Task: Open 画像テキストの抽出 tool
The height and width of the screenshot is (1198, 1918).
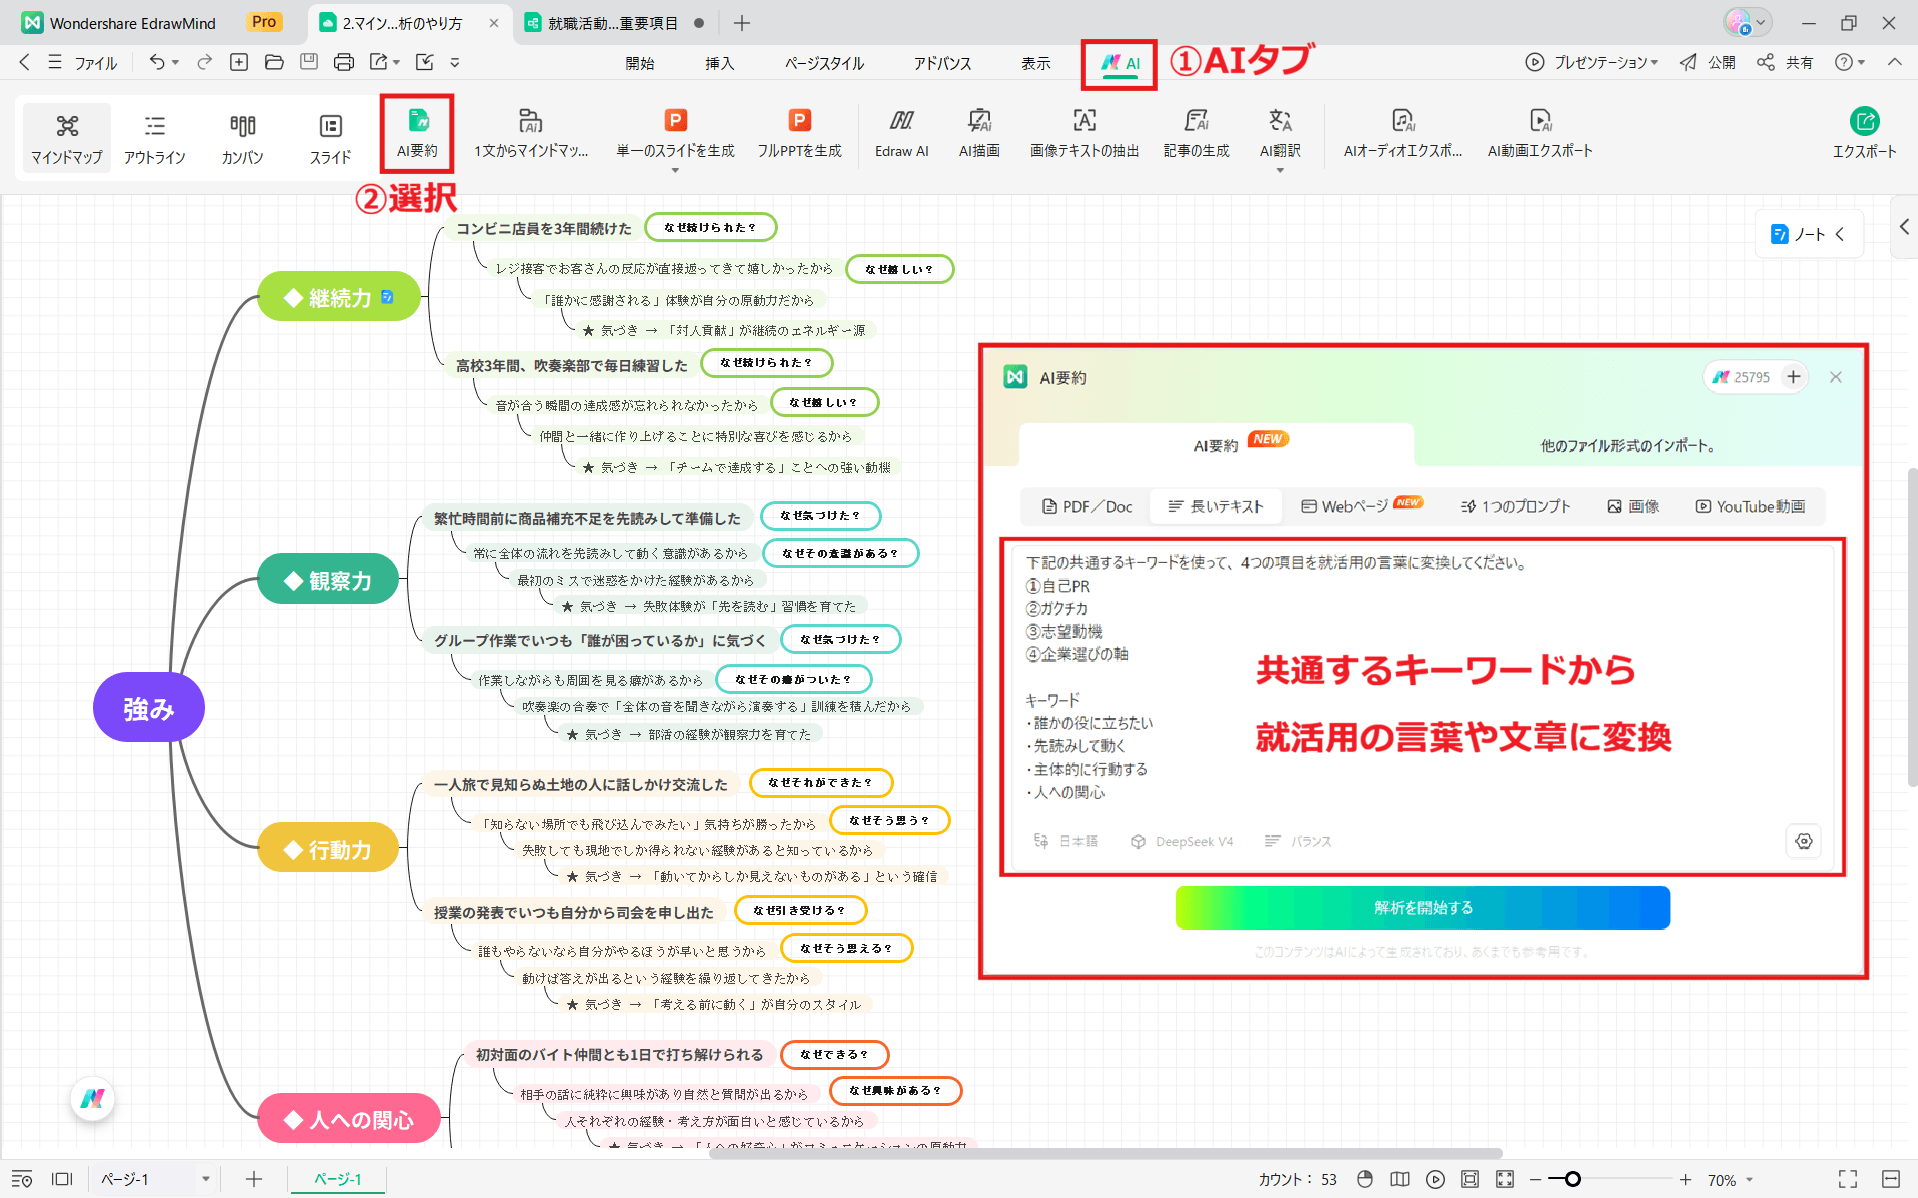Action: pos(1084,133)
